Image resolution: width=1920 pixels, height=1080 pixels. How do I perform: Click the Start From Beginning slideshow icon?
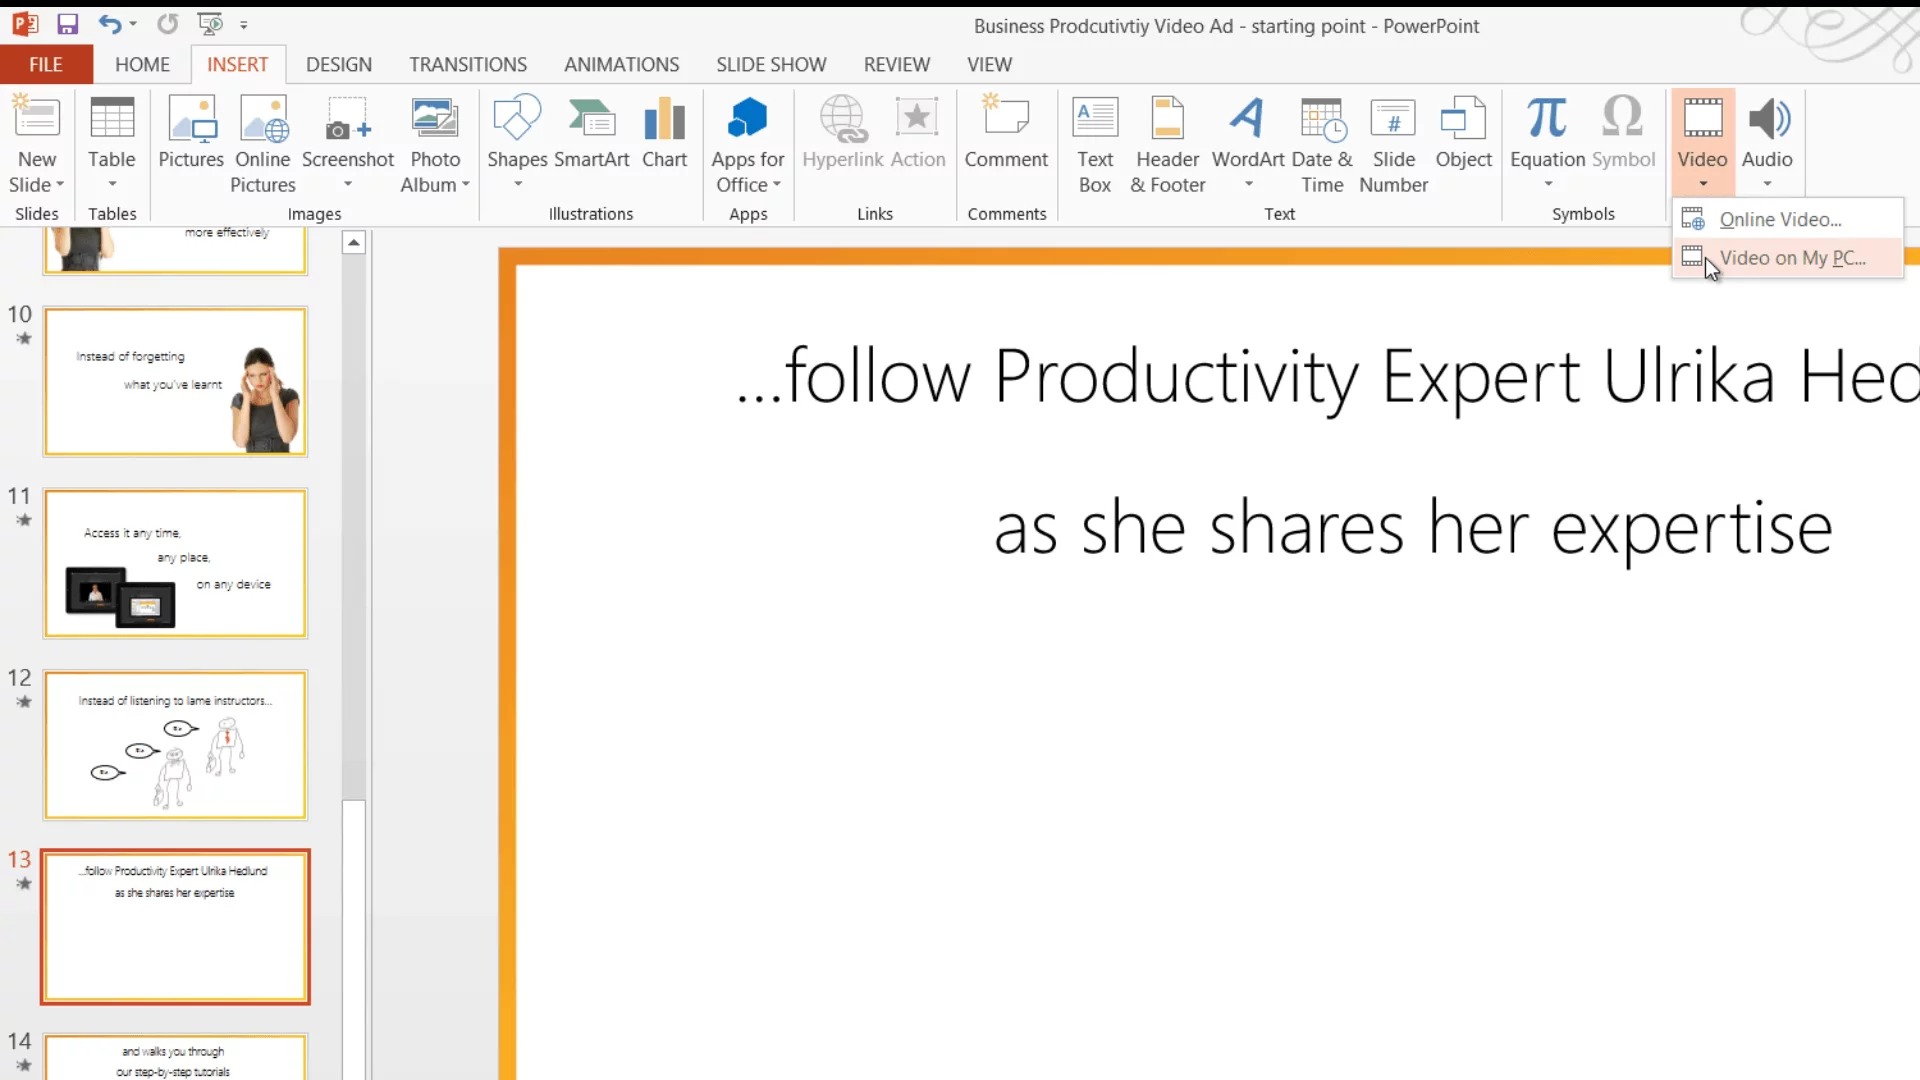(210, 24)
